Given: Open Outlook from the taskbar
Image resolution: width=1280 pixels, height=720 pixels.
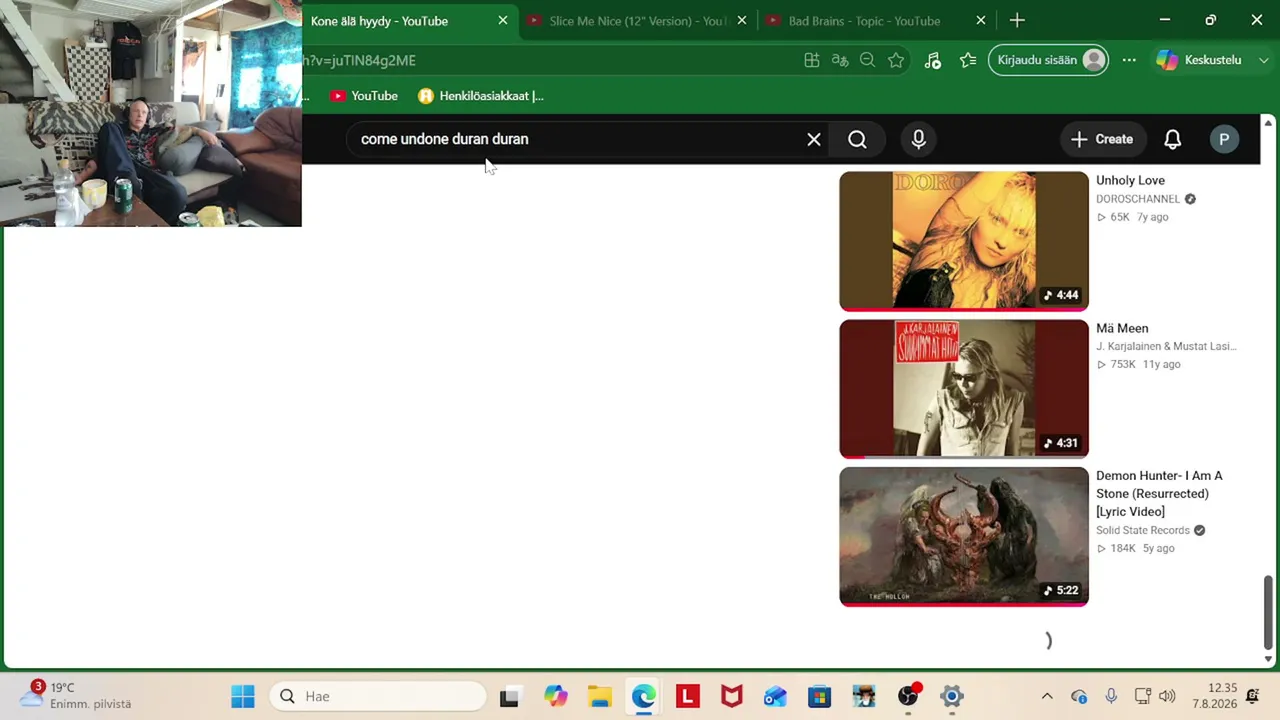Looking at the screenshot, I should click(x=775, y=697).
